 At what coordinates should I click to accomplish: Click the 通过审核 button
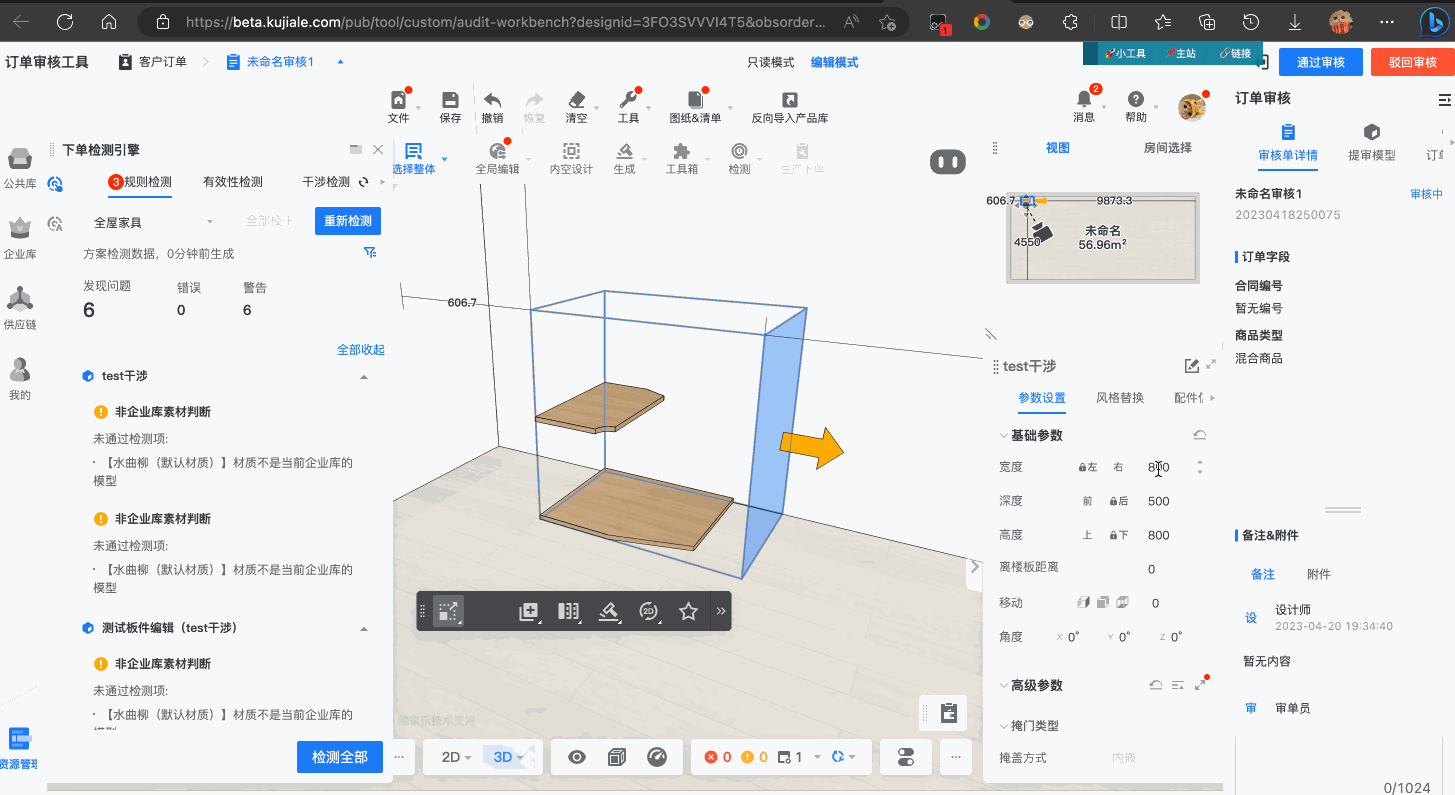(x=1320, y=62)
